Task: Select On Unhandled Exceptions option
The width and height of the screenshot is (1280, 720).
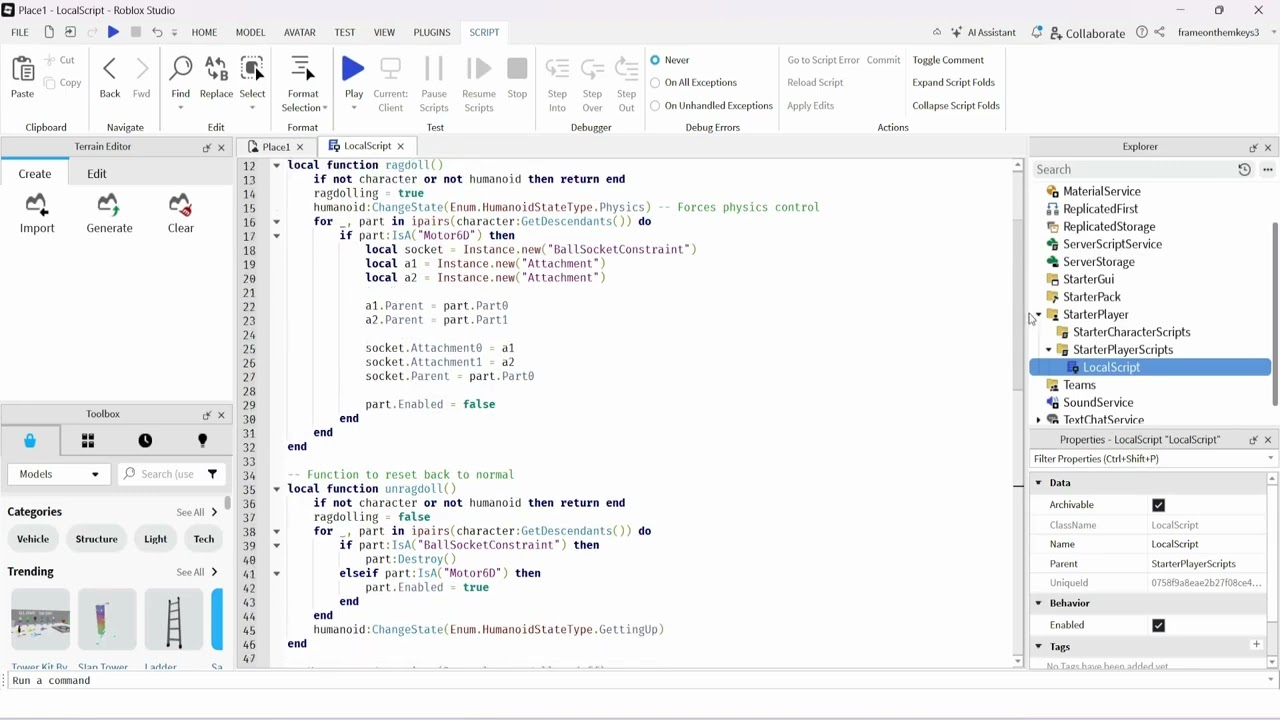Action: [x=655, y=106]
